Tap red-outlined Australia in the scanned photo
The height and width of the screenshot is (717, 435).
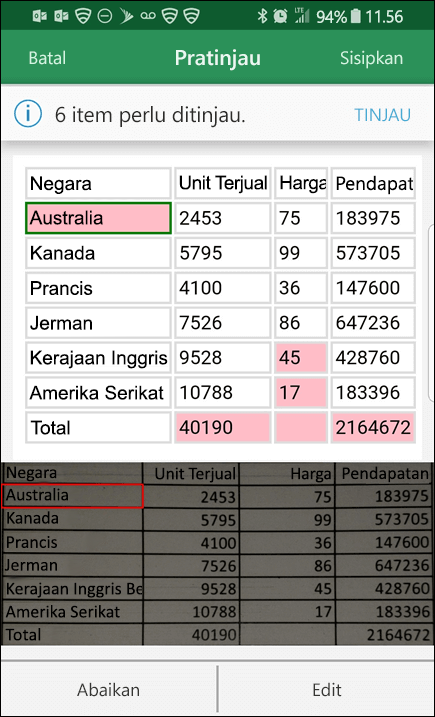[x=72, y=496]
